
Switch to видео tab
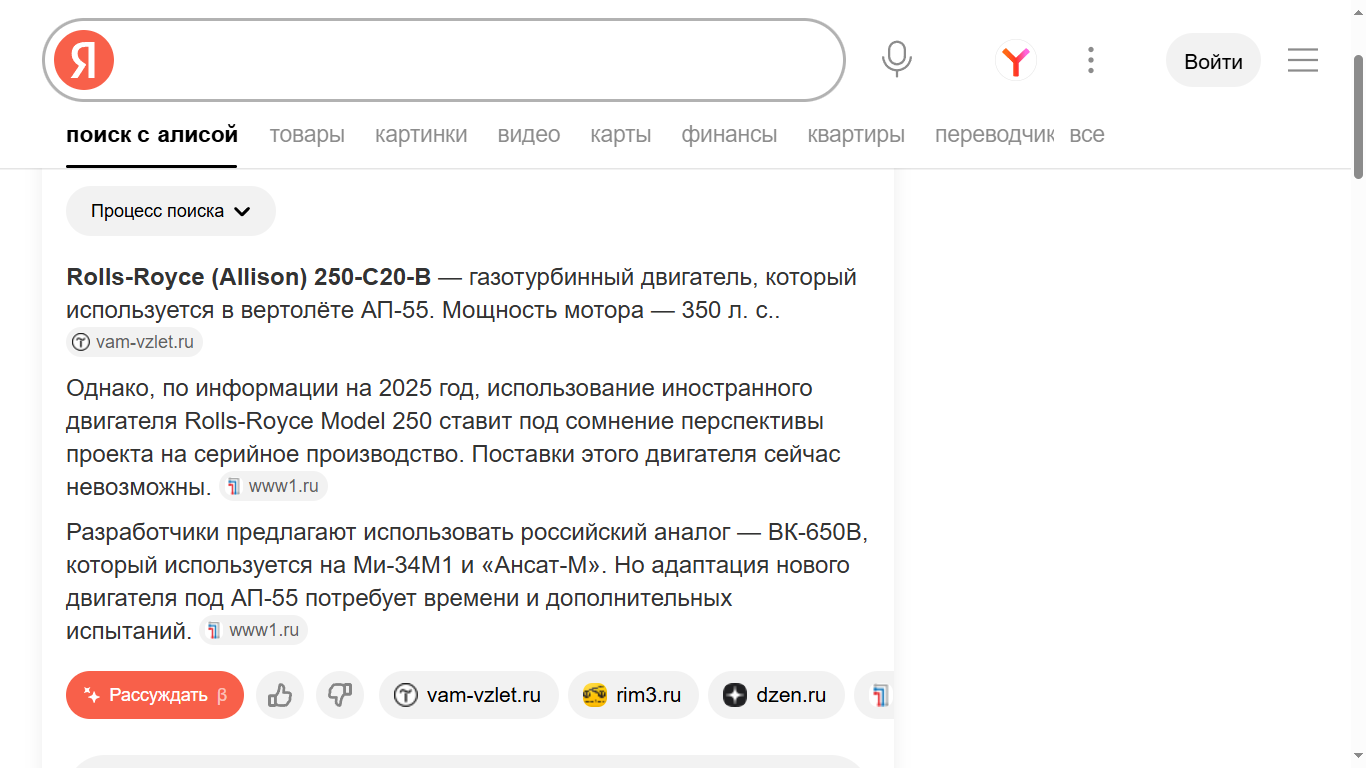(x=529, y=135)
